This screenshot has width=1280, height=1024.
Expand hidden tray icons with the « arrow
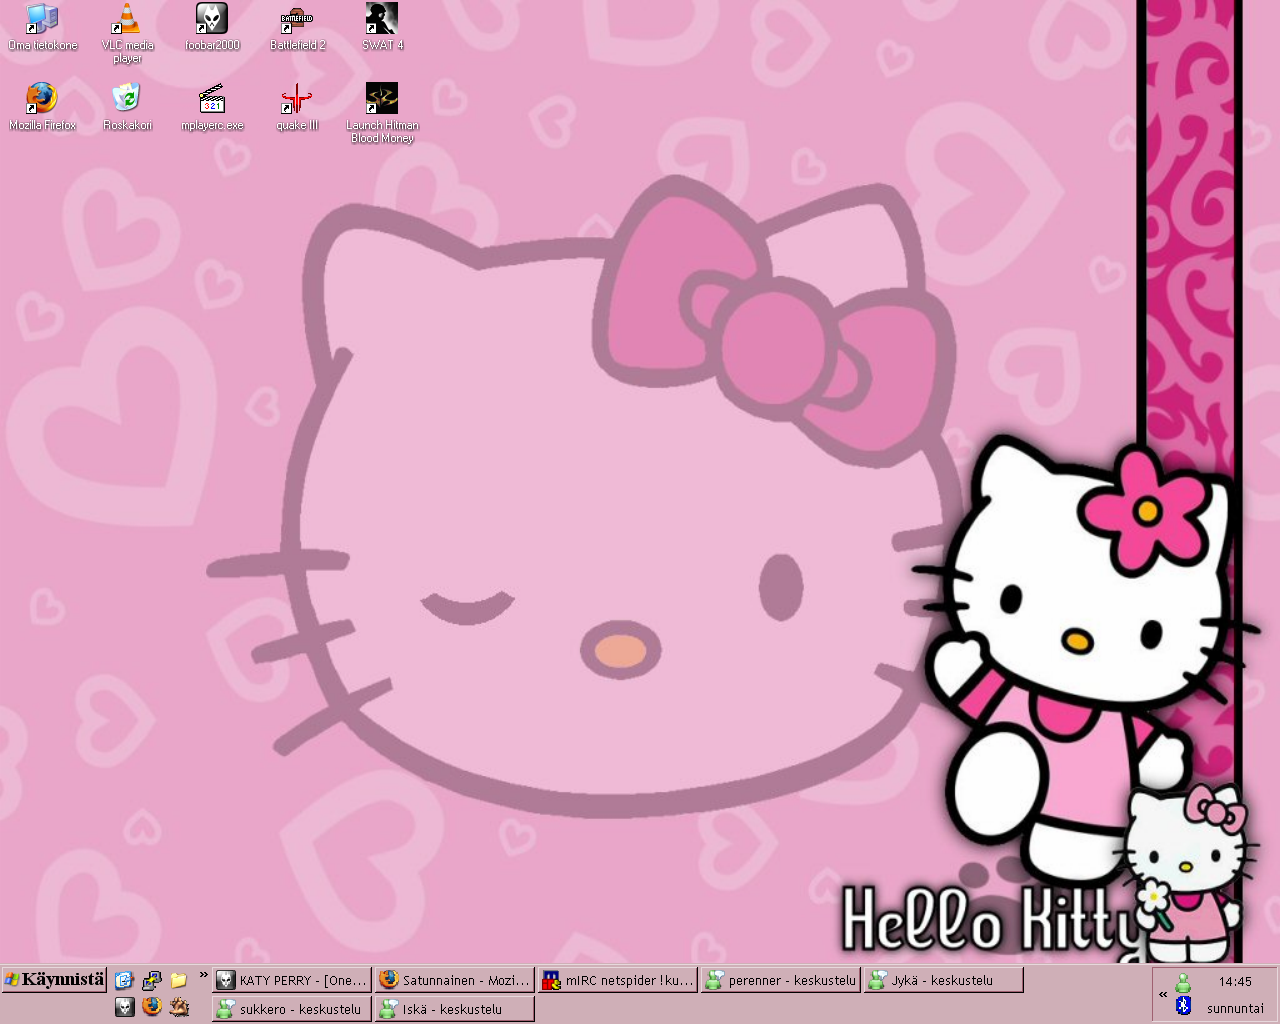tap(1163, 994)
